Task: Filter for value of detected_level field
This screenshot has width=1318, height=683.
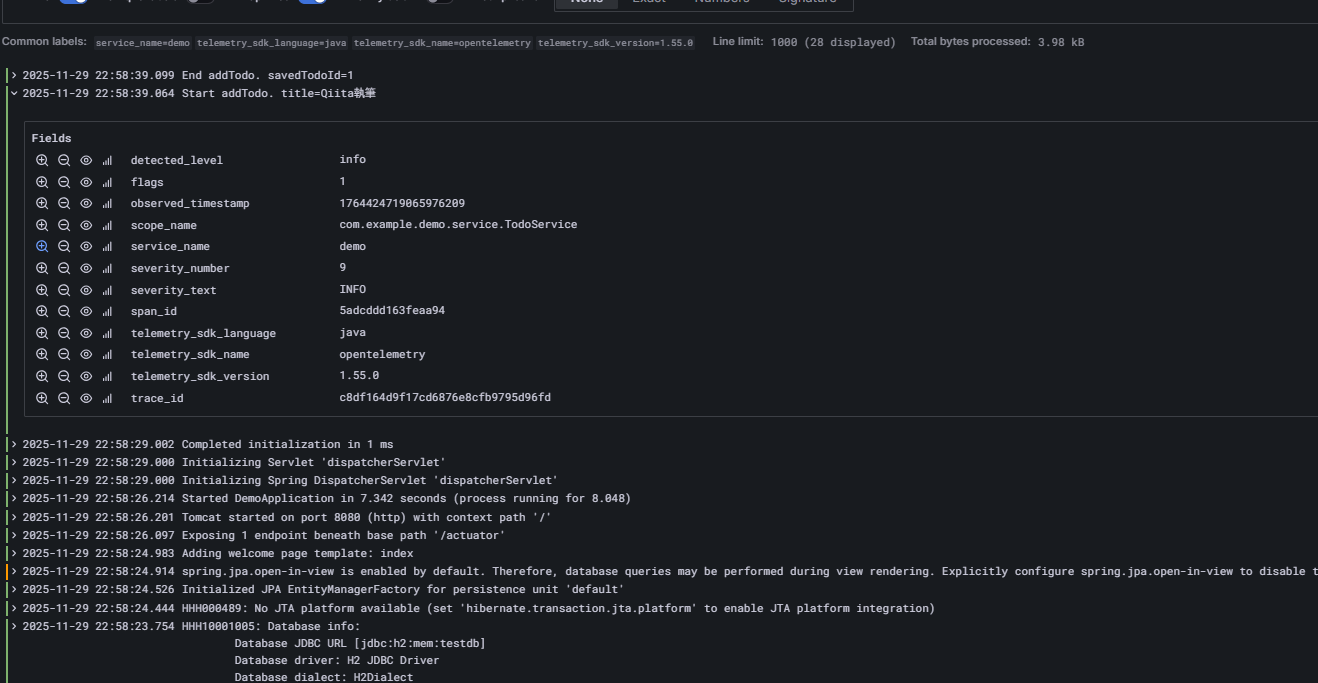Action: tap(42, 160)
